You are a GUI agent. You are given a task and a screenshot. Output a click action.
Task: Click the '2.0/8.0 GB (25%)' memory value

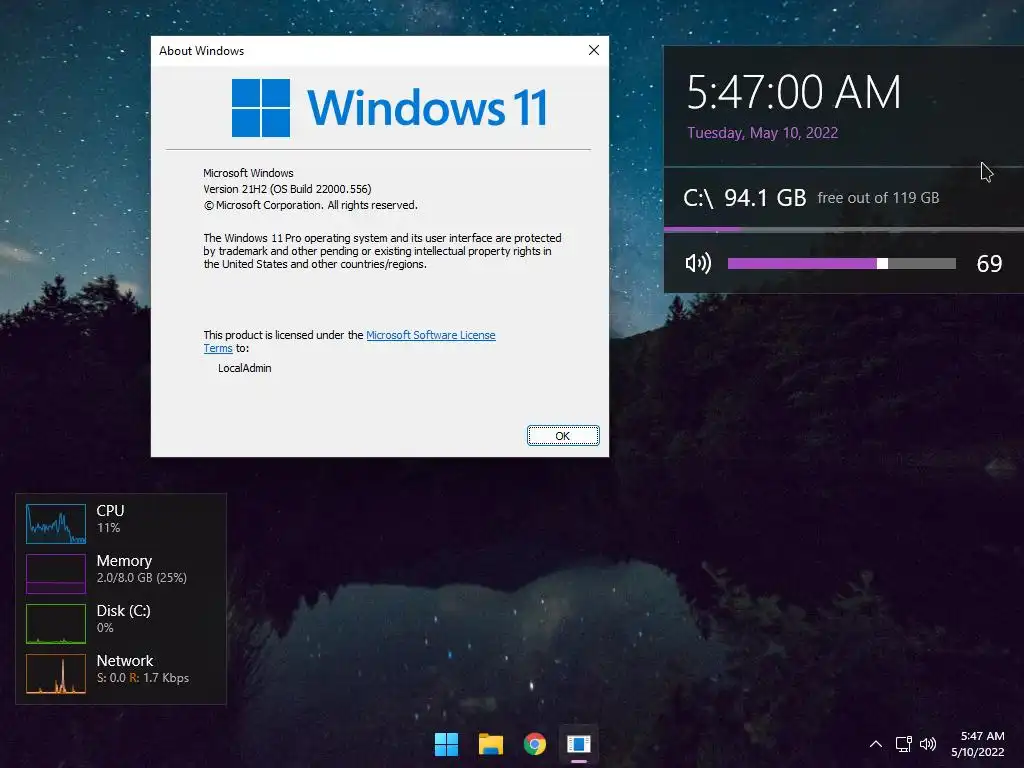(x=142, y=578)
